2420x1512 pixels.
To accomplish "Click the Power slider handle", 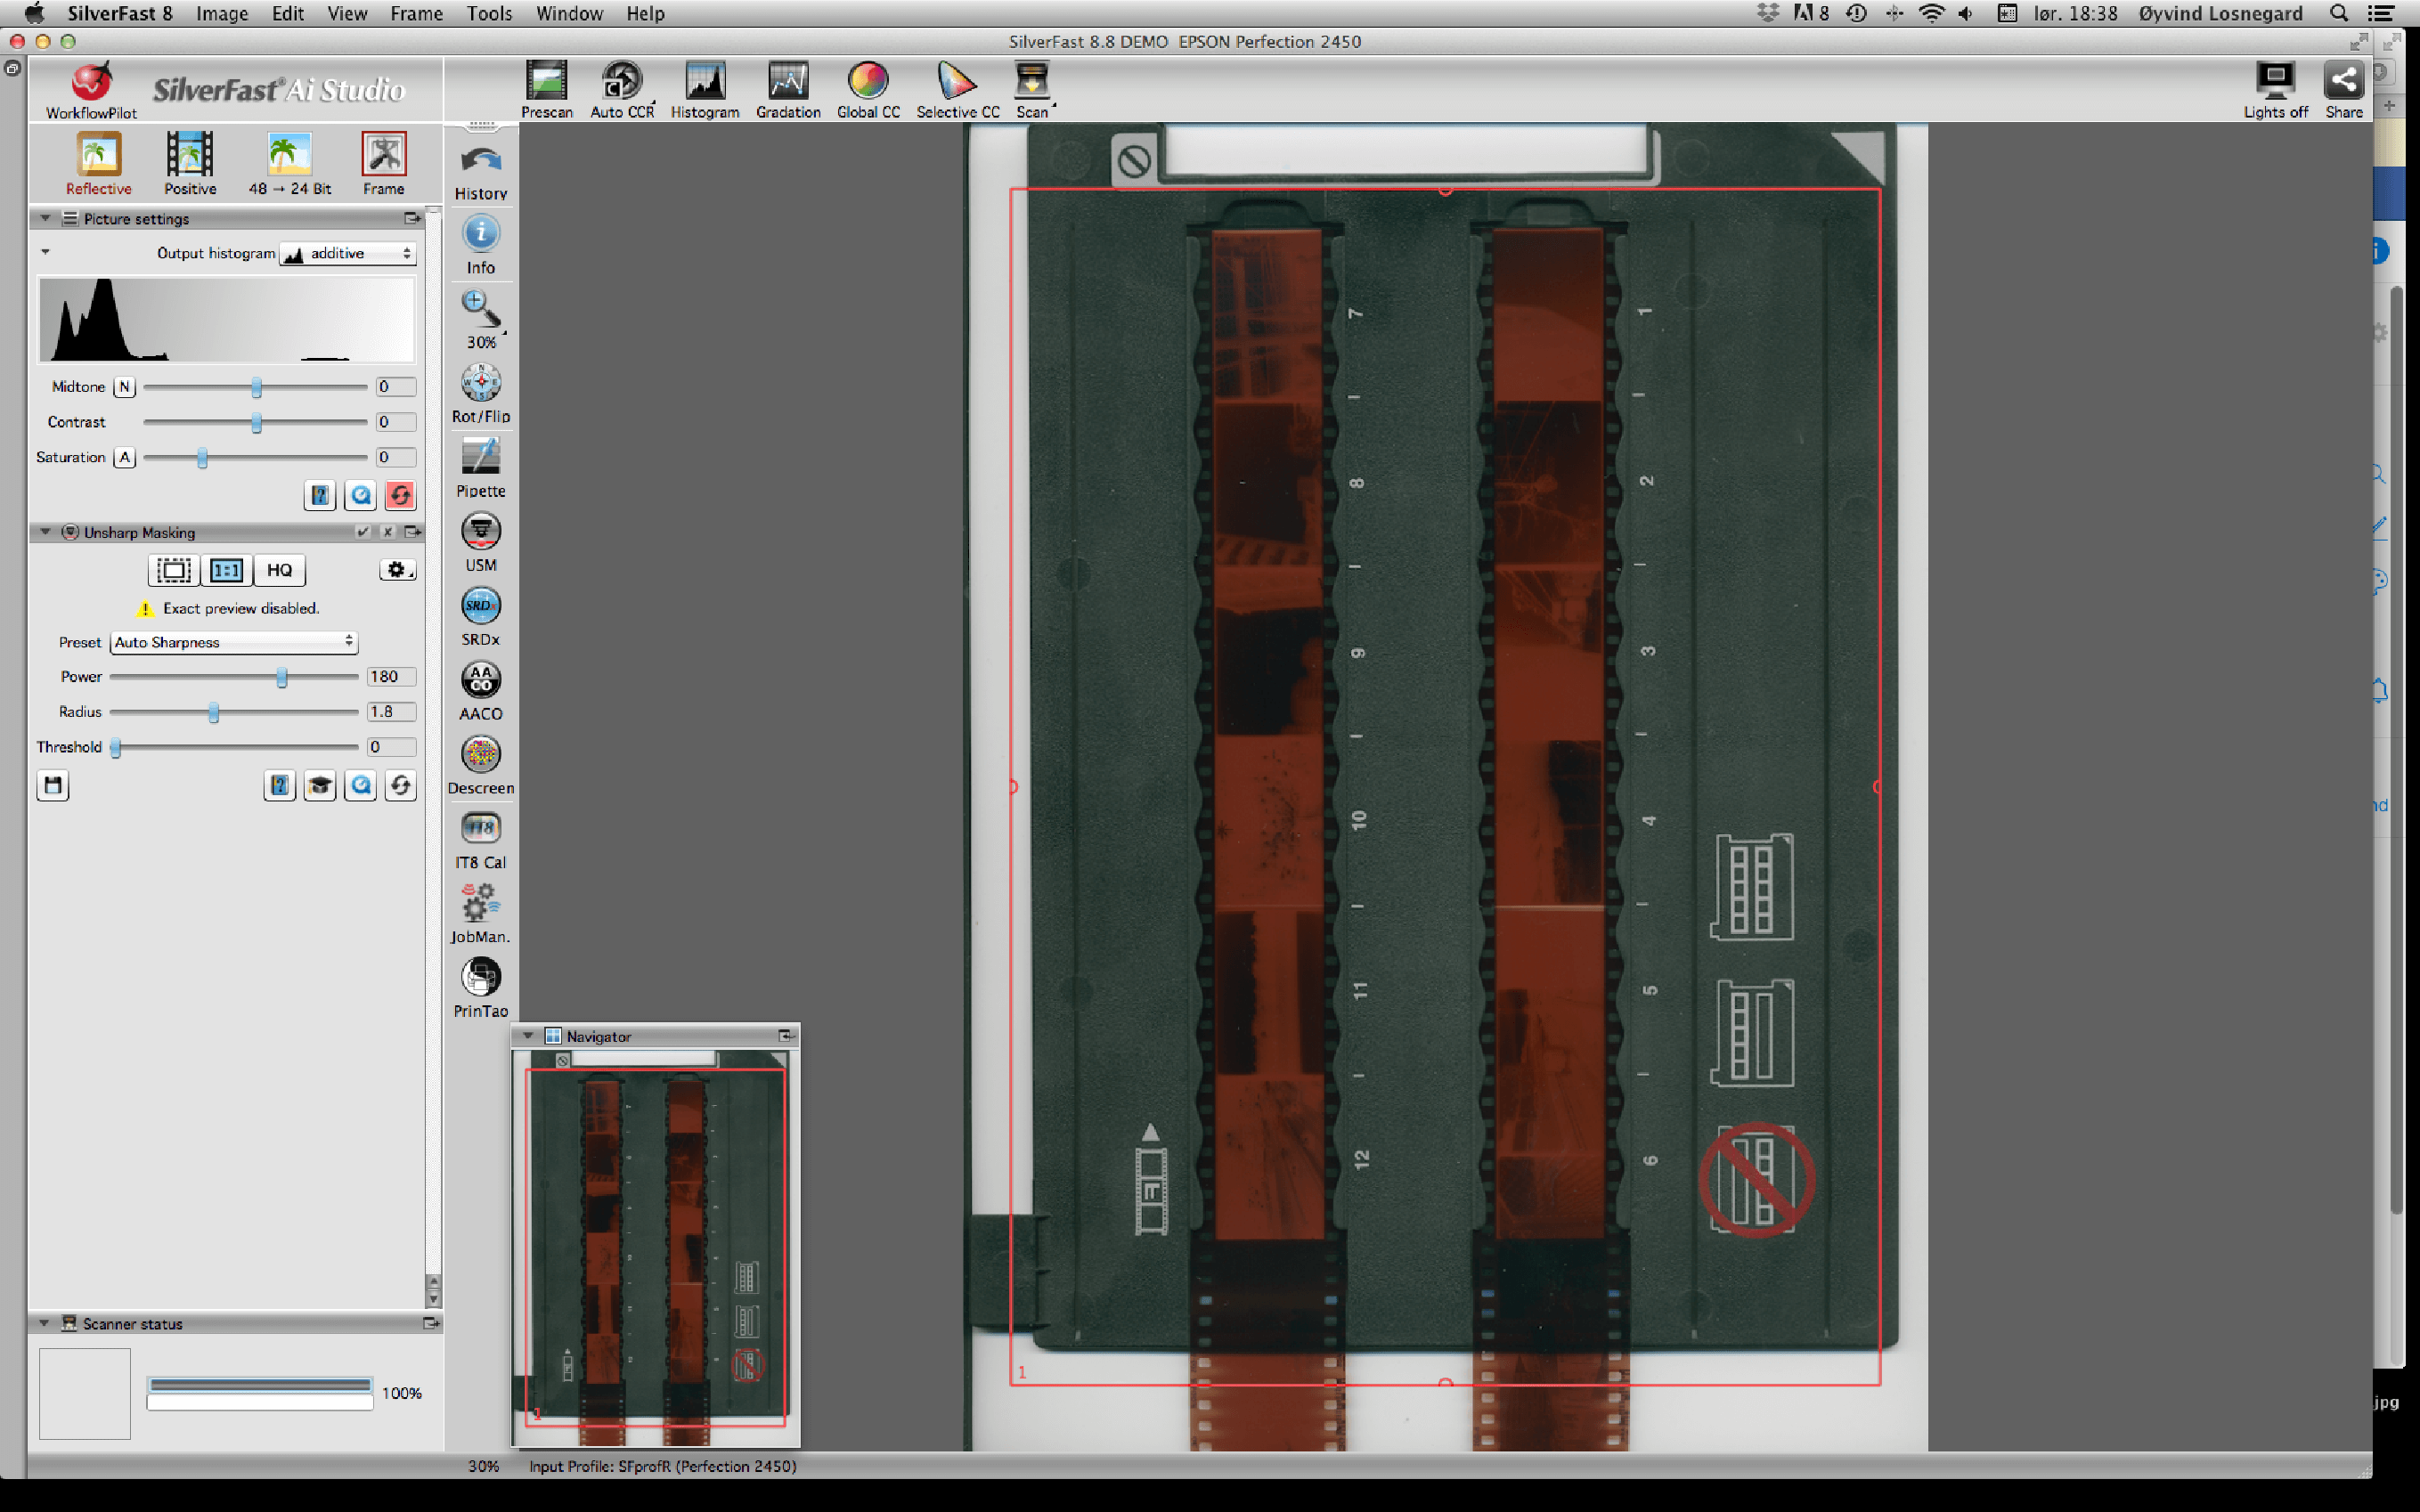I will tap(282, 677).
